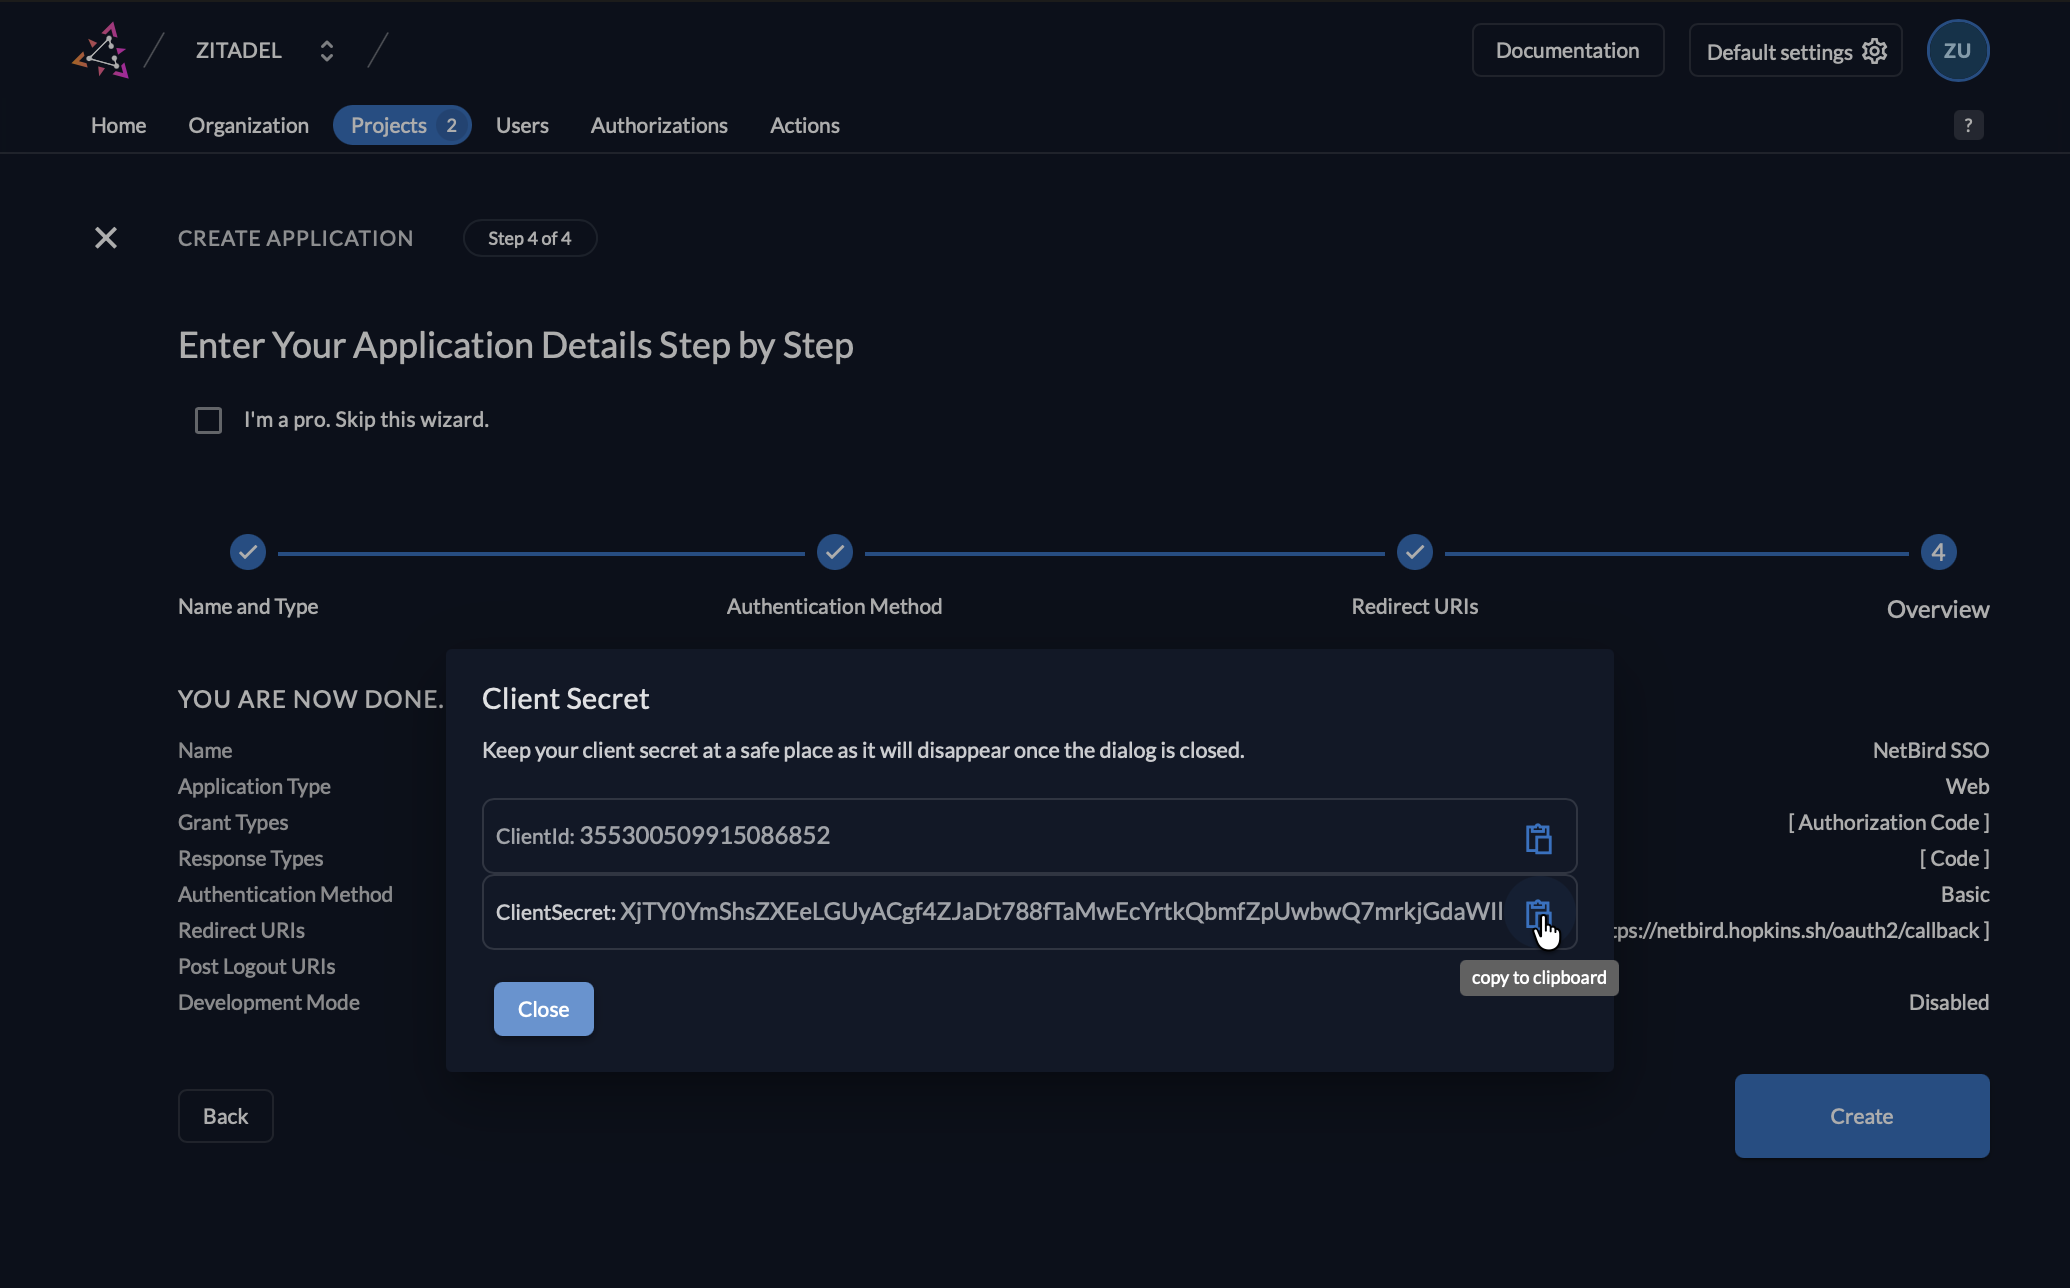Open the ZU user avatar menu

pos(1957,50)
